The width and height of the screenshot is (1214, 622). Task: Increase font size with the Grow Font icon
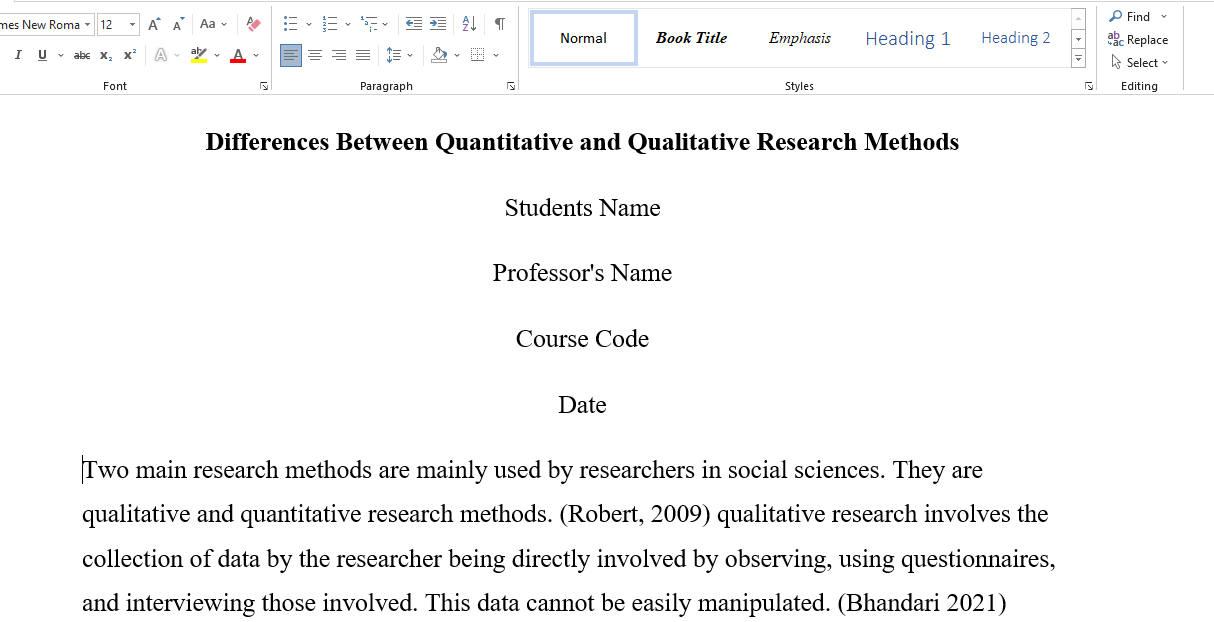tap(154, 24)
